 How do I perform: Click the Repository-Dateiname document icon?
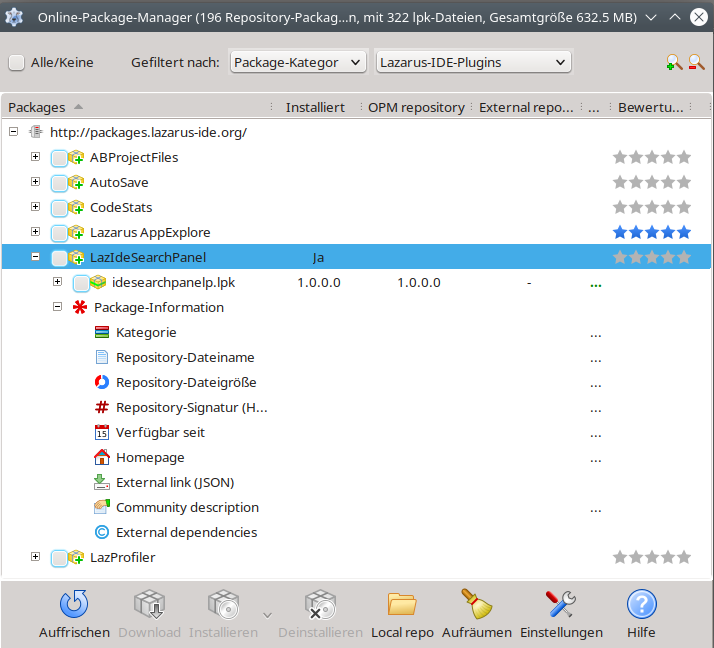point(102,357)
